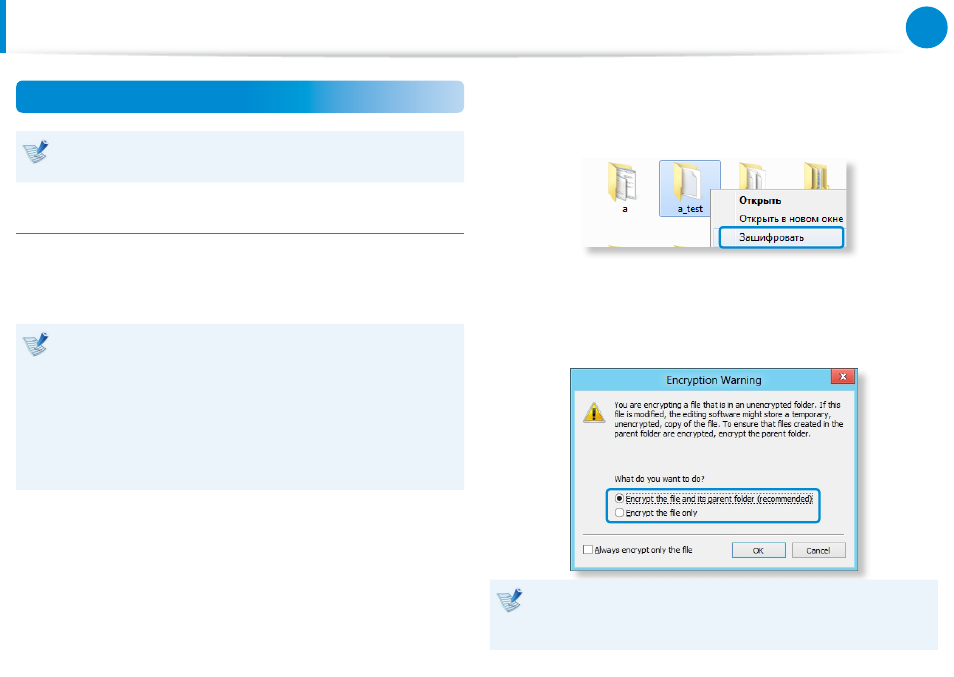Choose 'Открыть в новом окне' menu entry
954x677 pixels.
[790, 219]
